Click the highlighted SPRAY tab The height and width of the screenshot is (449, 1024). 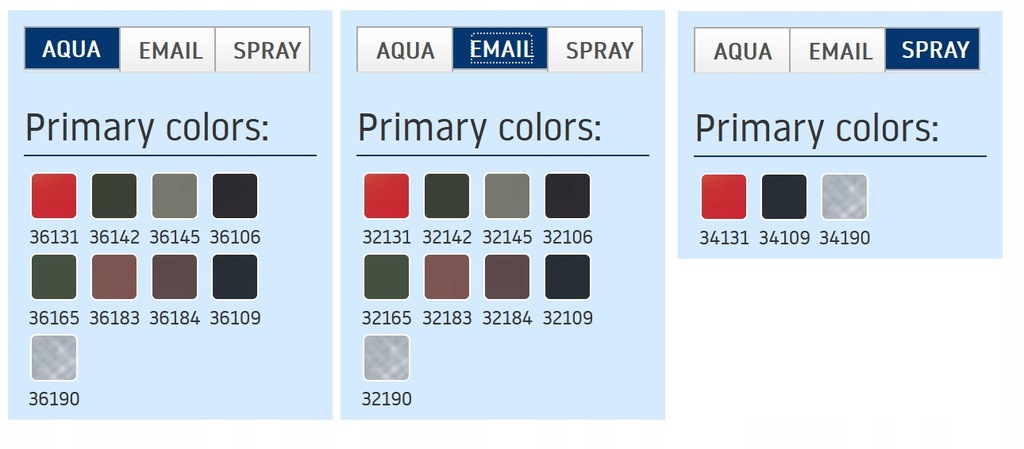point(934,50)
